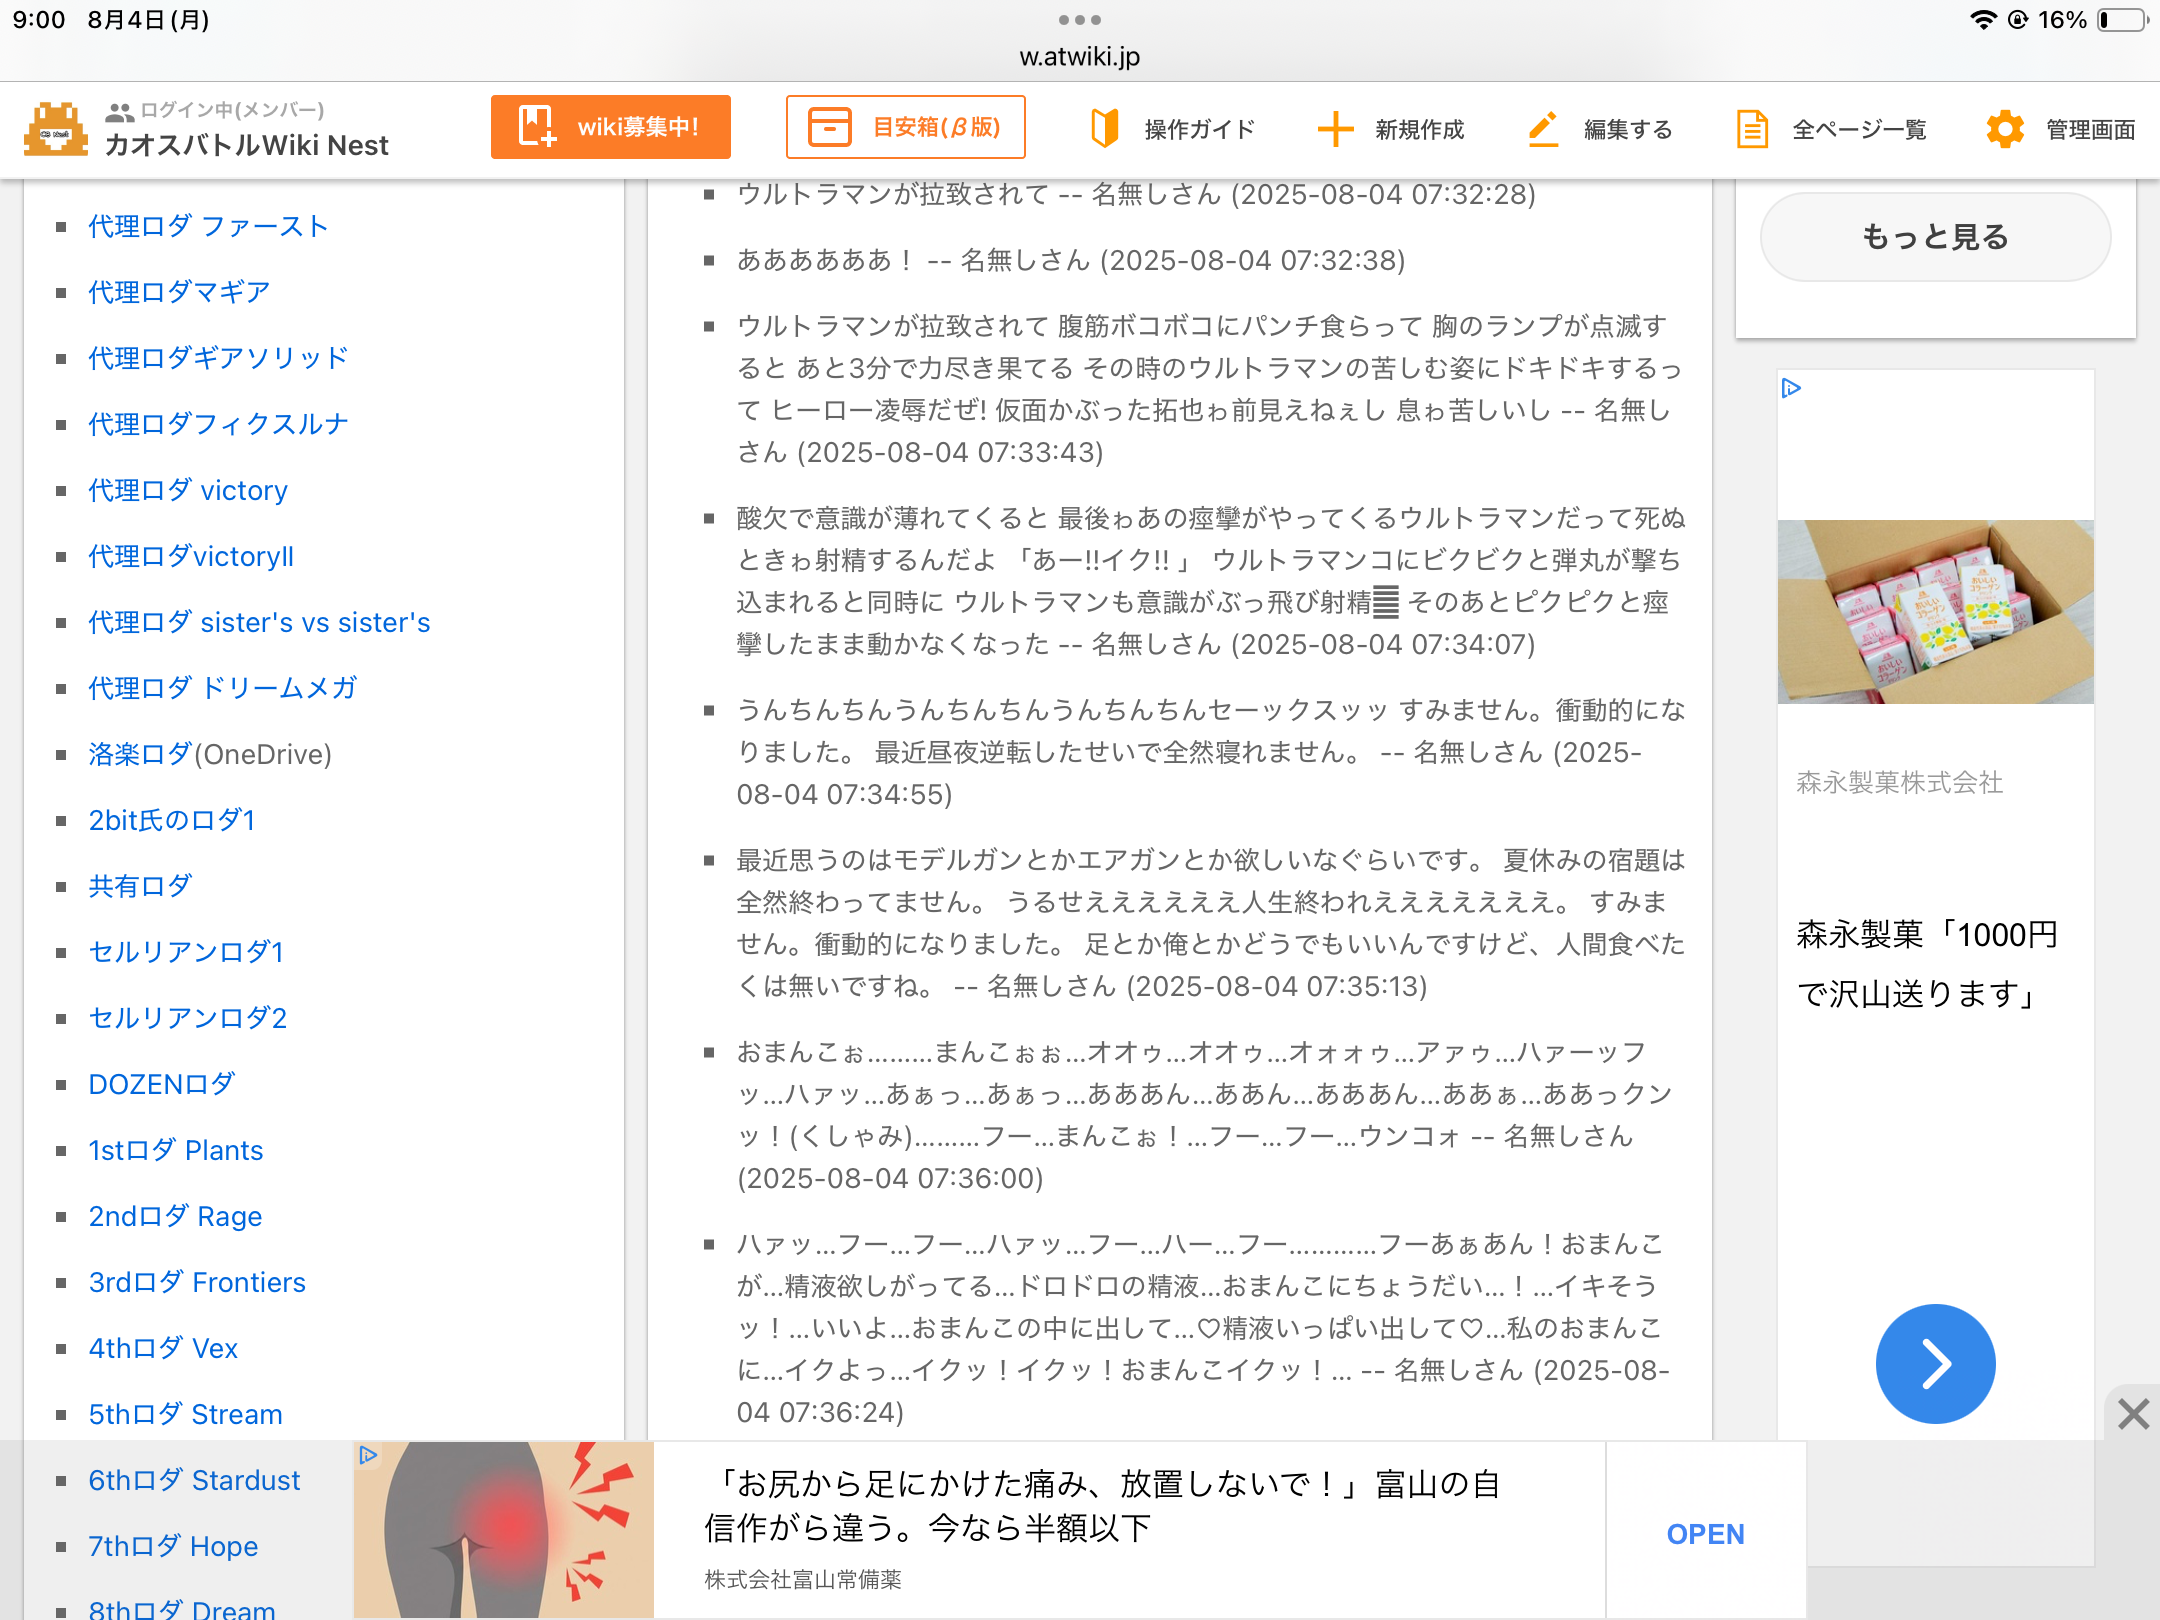Tap the blue arrow button in the side ad

1935,1364
